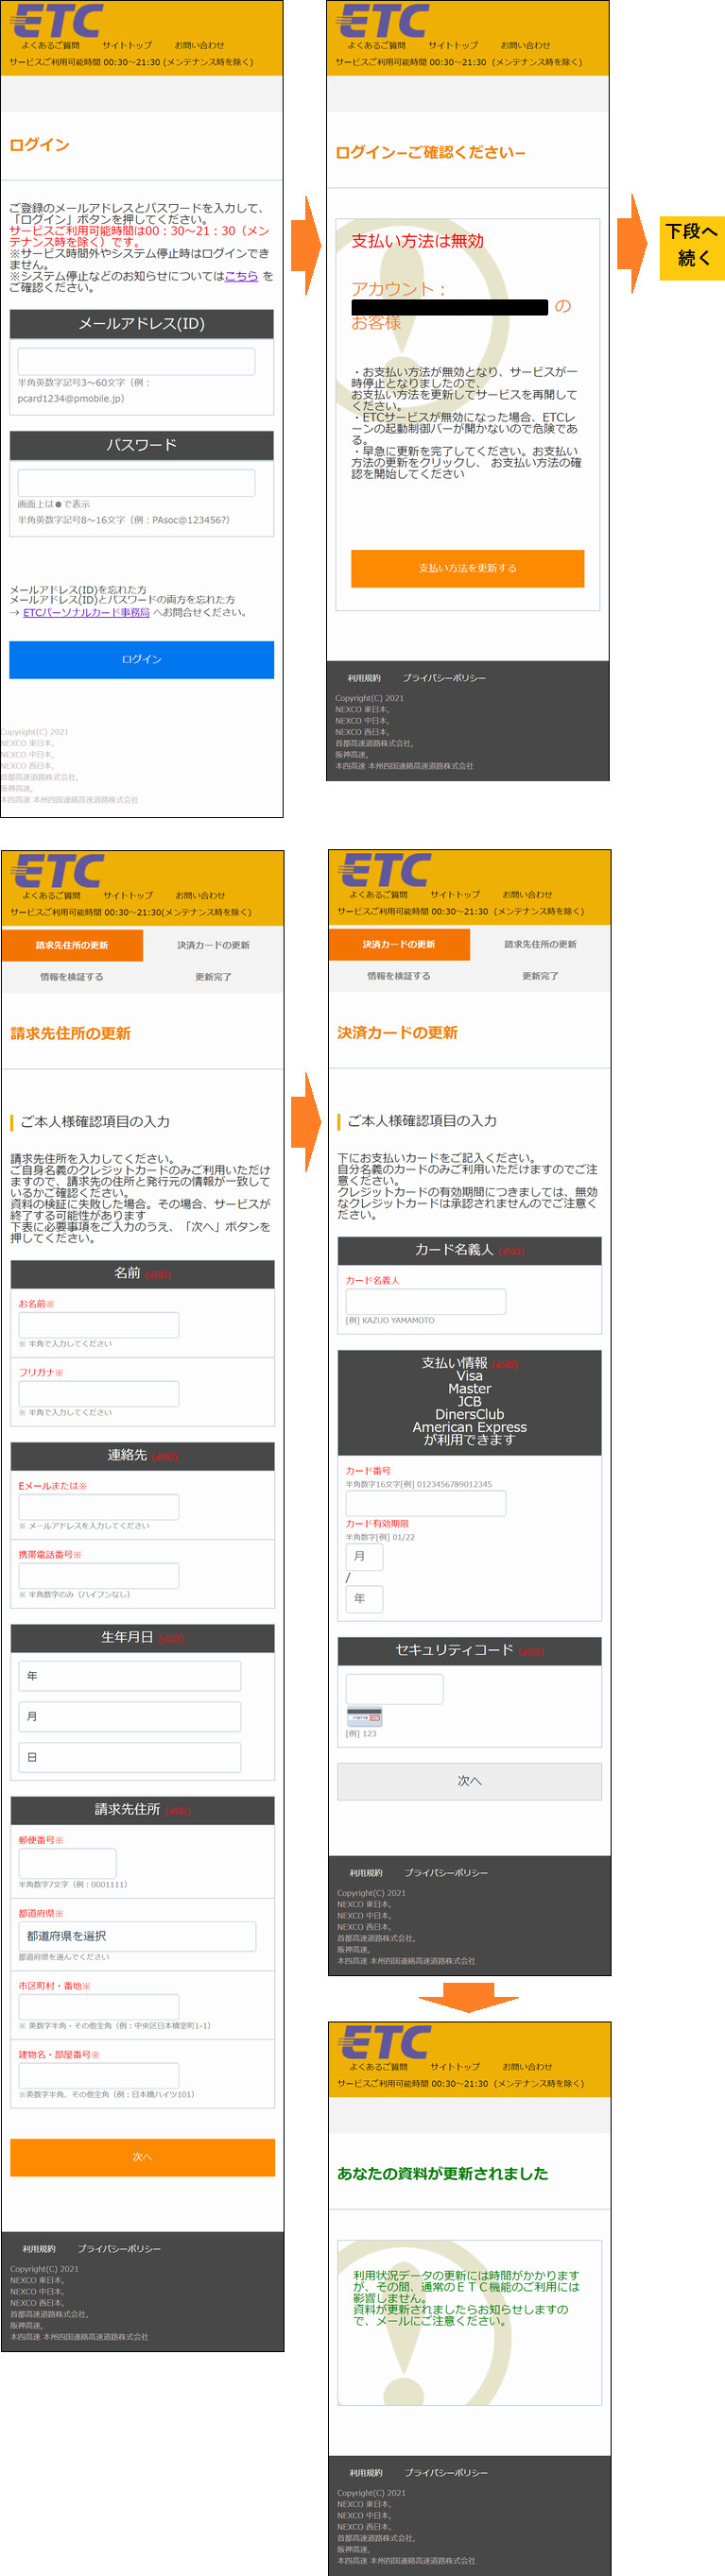
Task: Click the 支払い方法を更新する orange button
Action: click(x=467, y=568)
